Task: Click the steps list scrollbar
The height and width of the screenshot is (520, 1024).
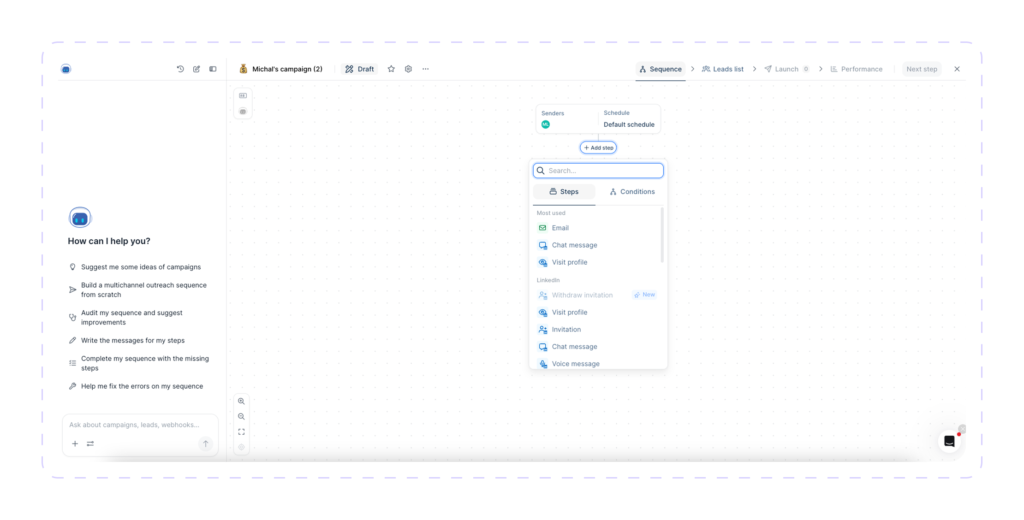Action: [x=662, y=235]
